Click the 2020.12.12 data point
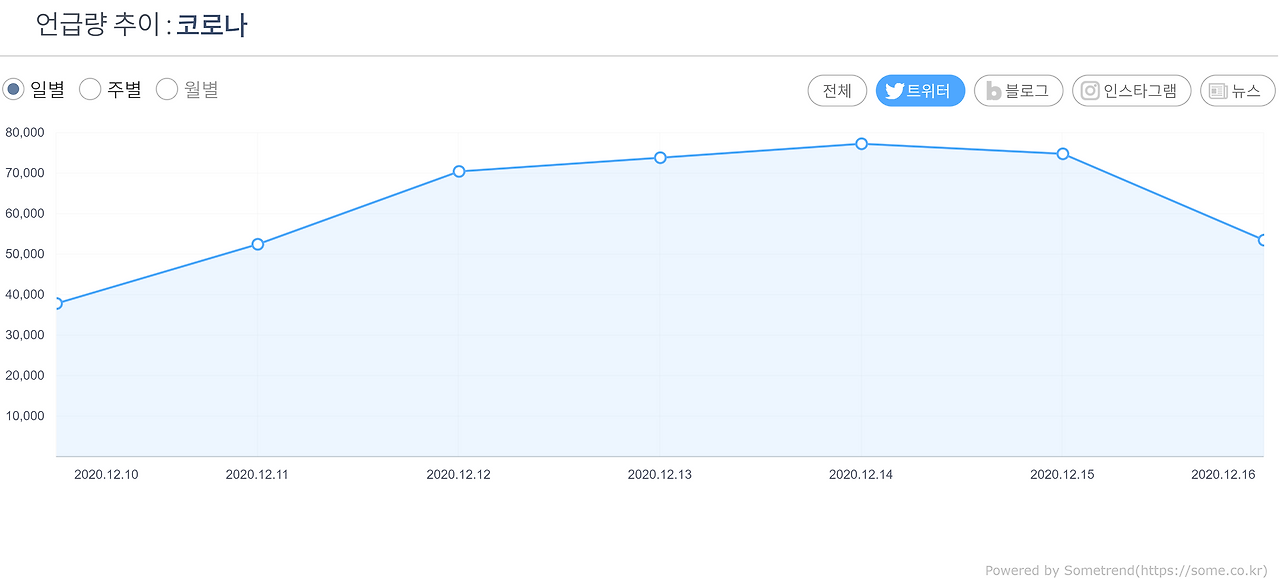The image size is (1280, 579). tap(459, 171)
